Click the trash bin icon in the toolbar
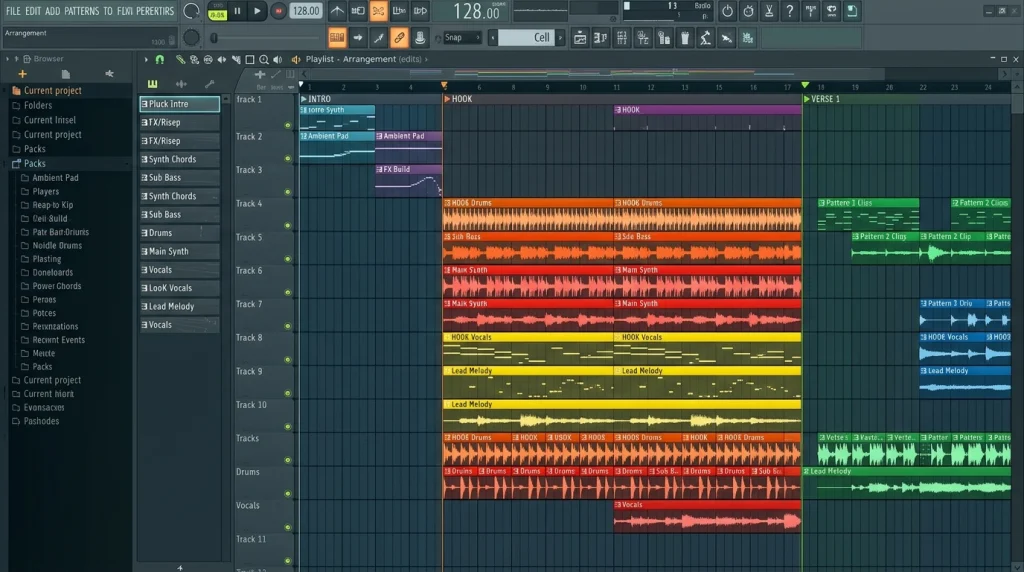Screen dimensions: 1024x572 tap(684, 38)
